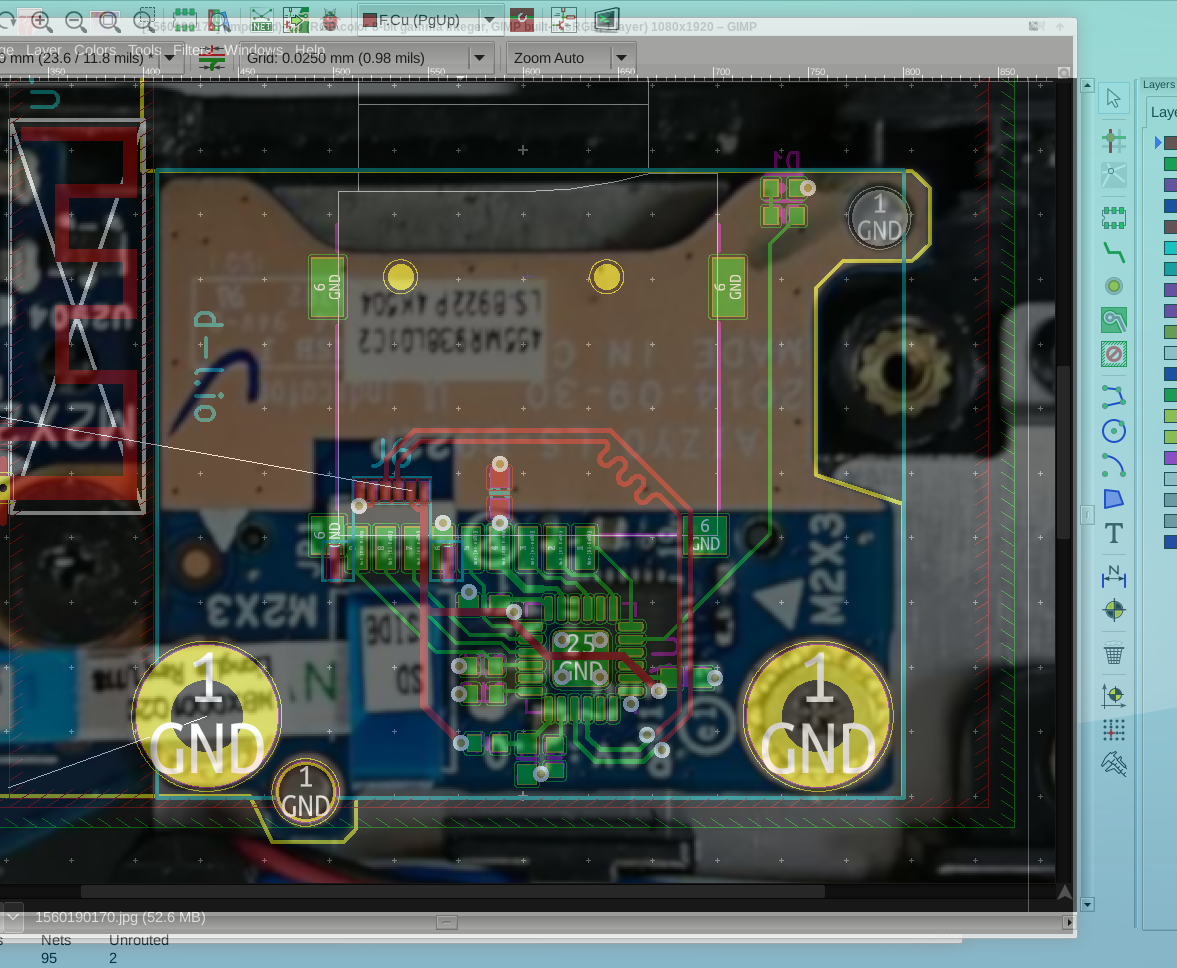Run Design Rules Check ladybug icon

(x=330, y=20)
